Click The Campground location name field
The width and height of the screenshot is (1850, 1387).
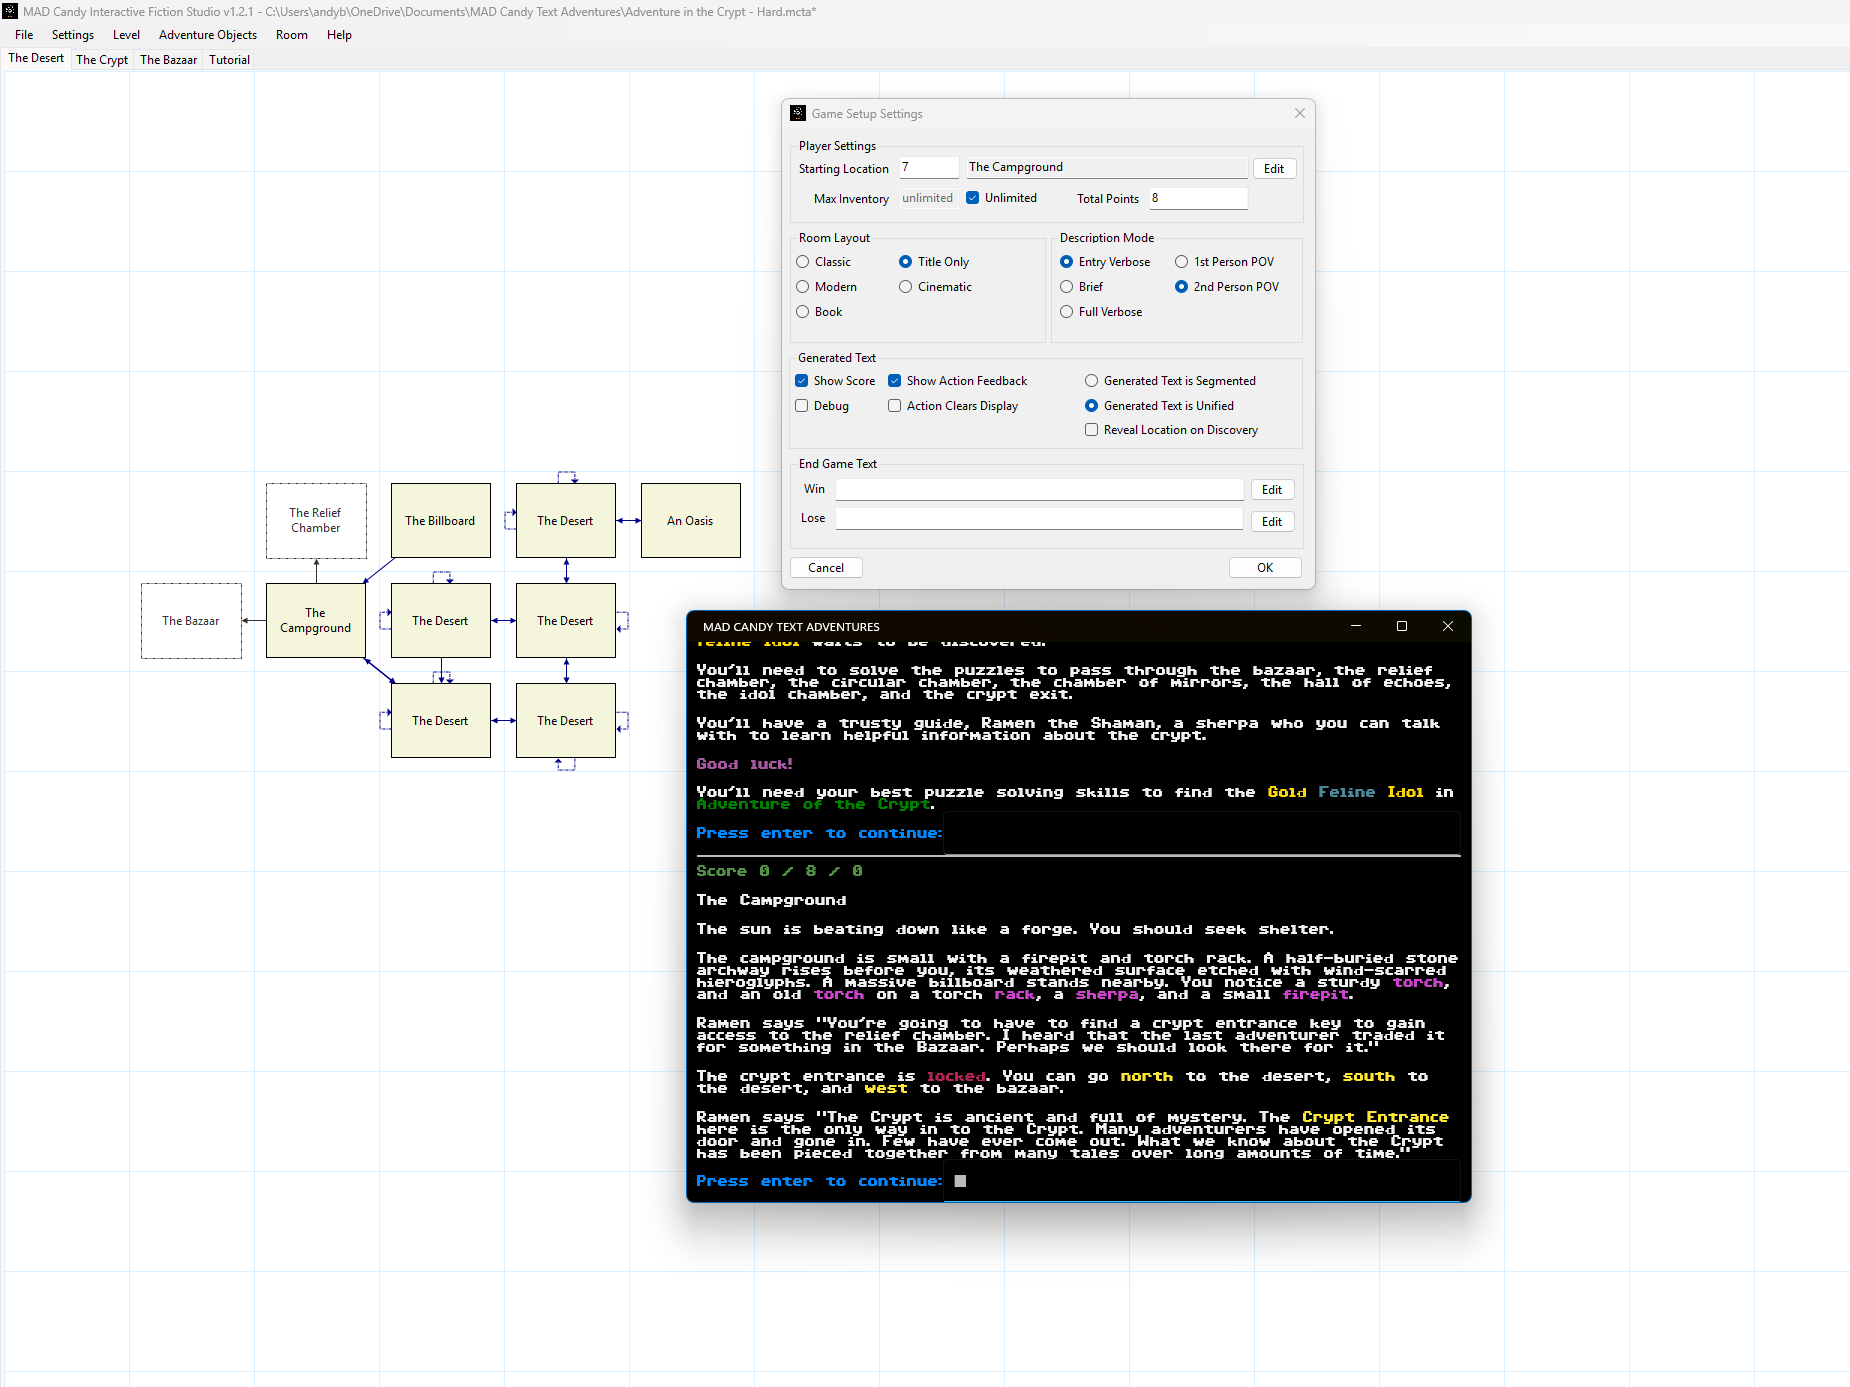(x=1106, y=168)
